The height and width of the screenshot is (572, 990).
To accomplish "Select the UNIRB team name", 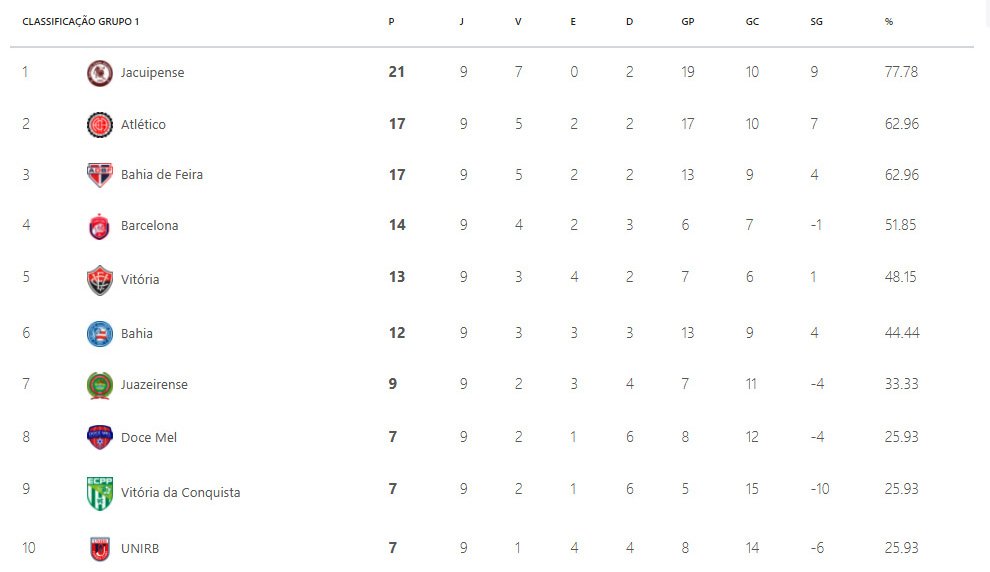I will pos(140,548).
